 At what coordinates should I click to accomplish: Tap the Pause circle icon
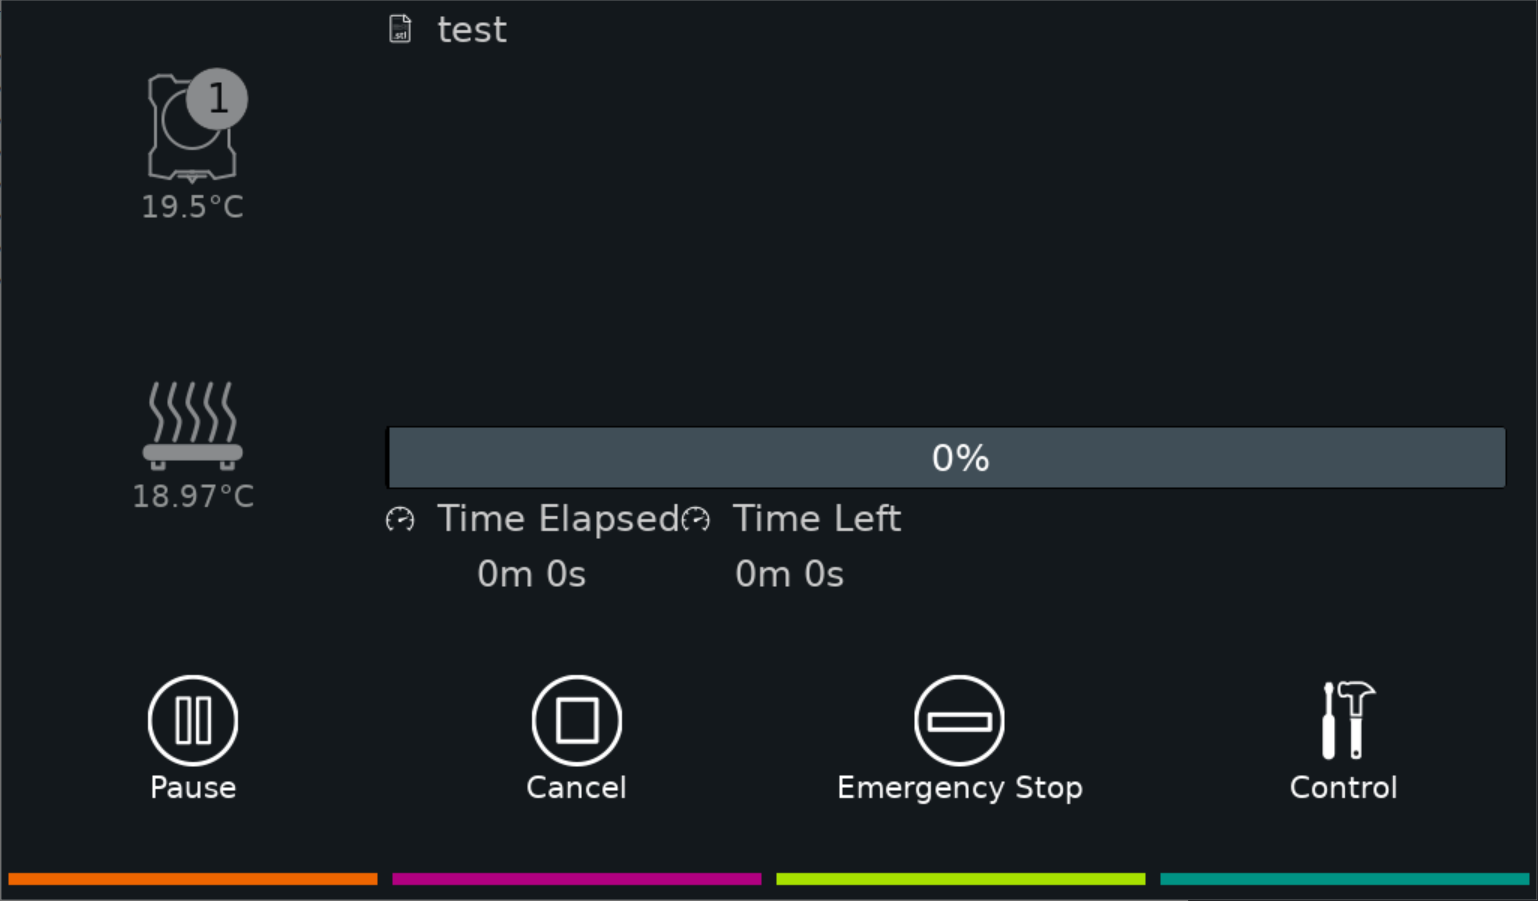coord(193,720)
